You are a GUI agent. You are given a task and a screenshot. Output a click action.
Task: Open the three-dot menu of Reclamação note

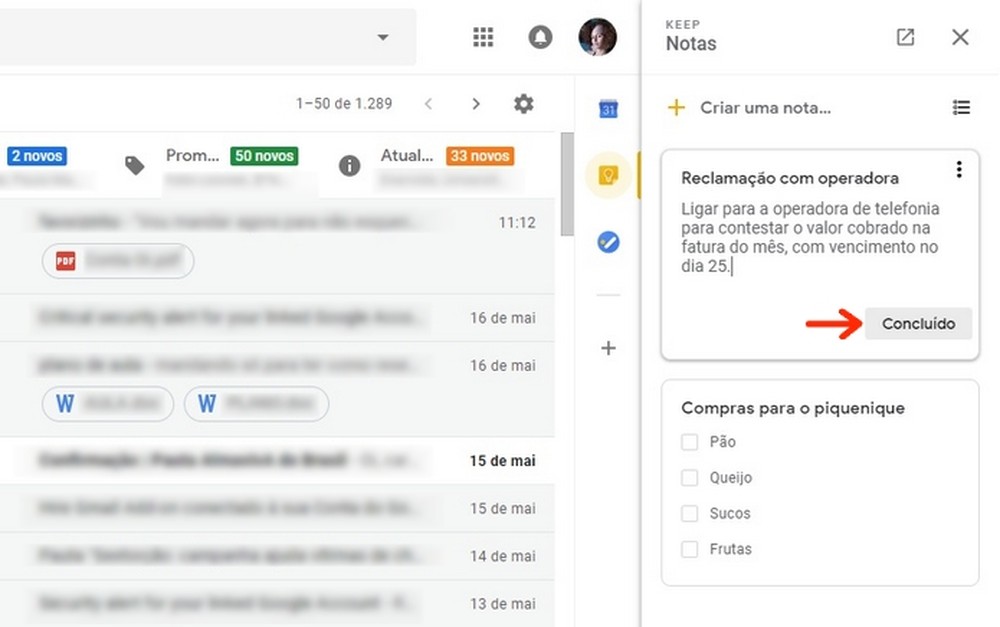(959, 169)
